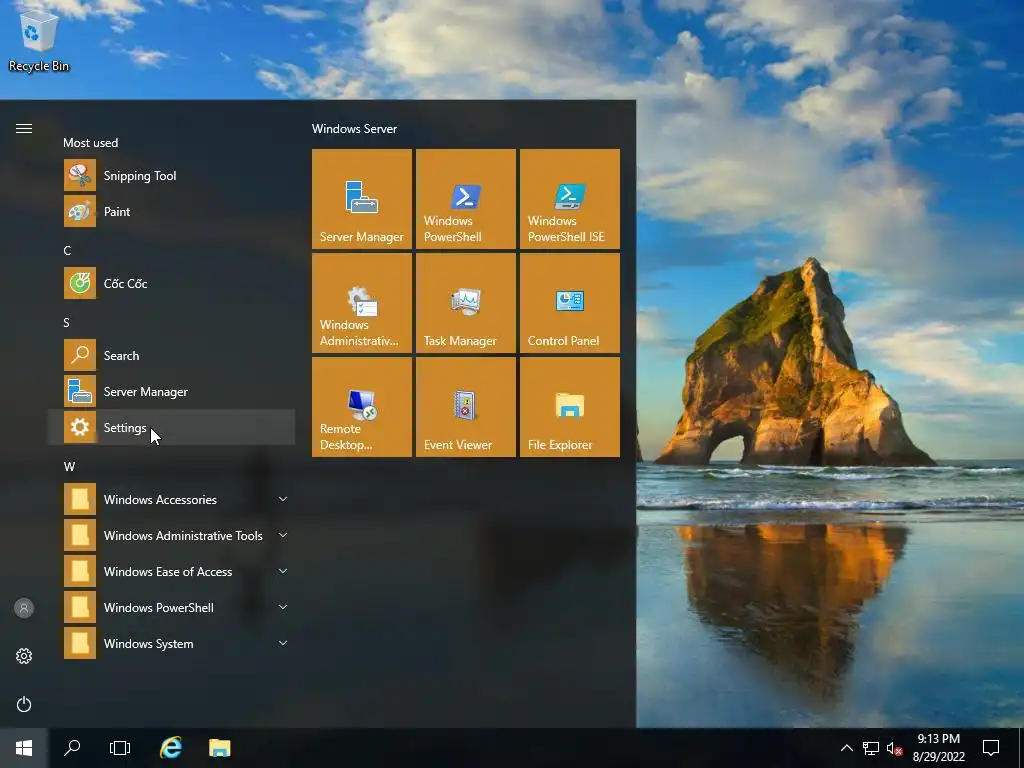Open the clock showing 9:13 PM
The width and height of the screenshot is (1024, 768).
[x=938, y=748]
